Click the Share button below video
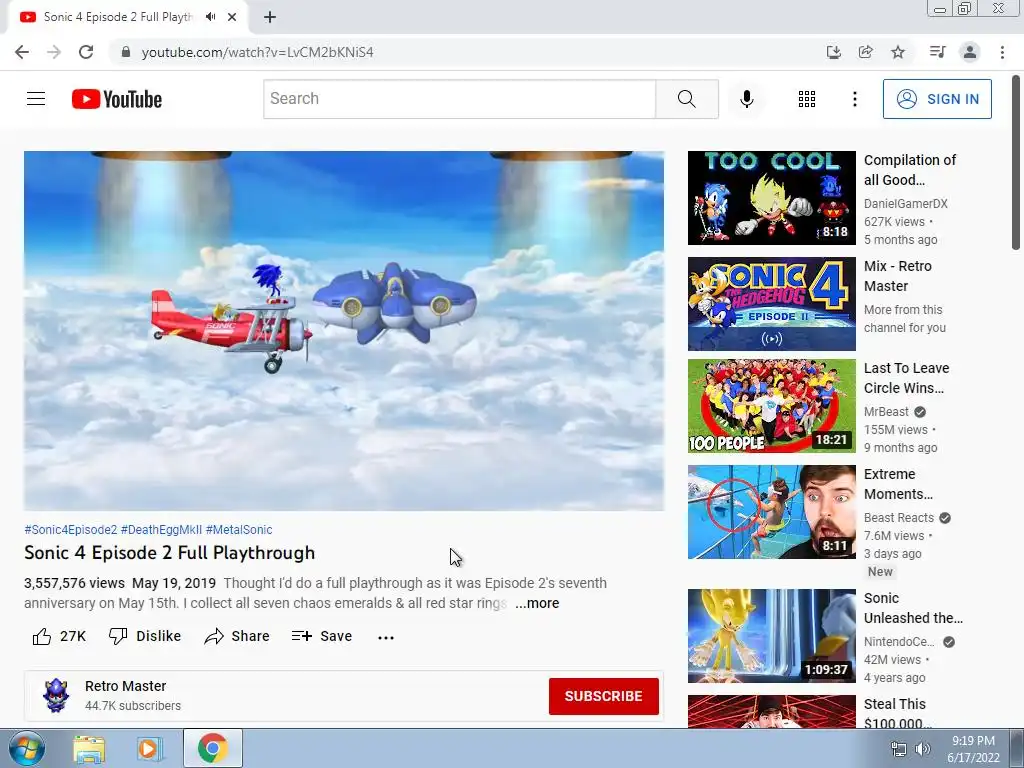Screen dimensions: 1024x768 [237, 636]
